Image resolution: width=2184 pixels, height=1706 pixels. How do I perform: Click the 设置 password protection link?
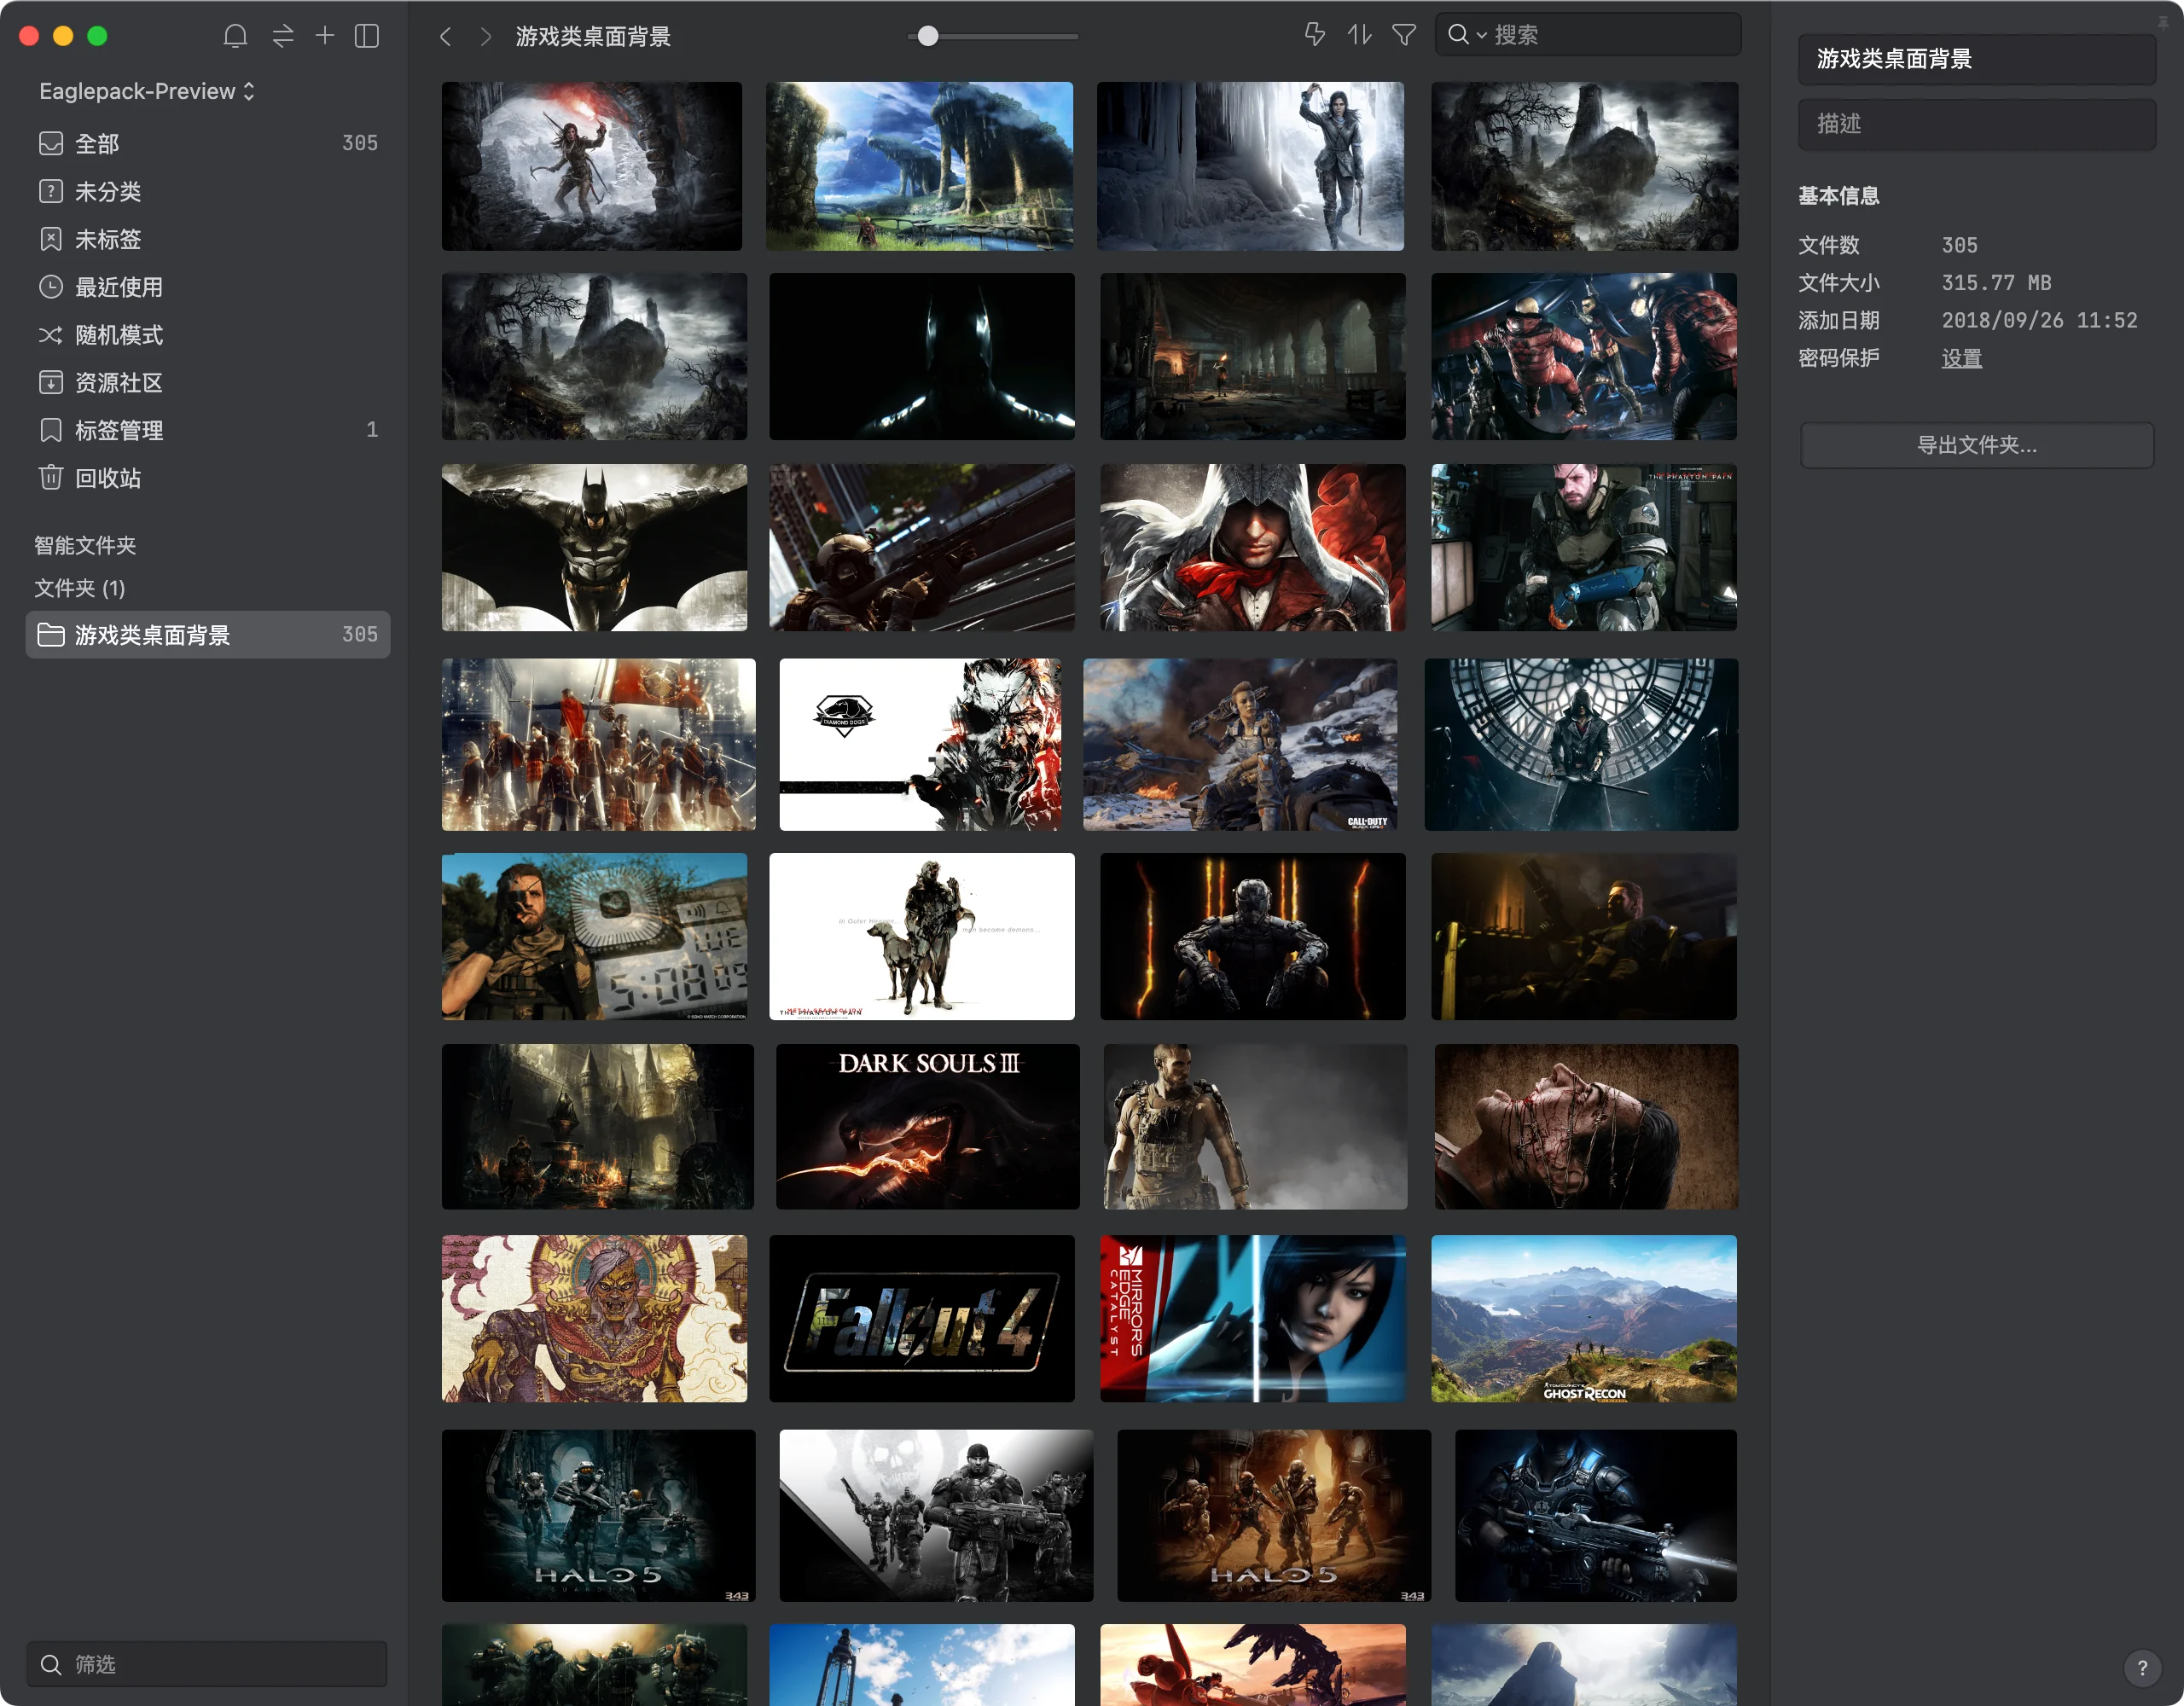click(1962, 358)
